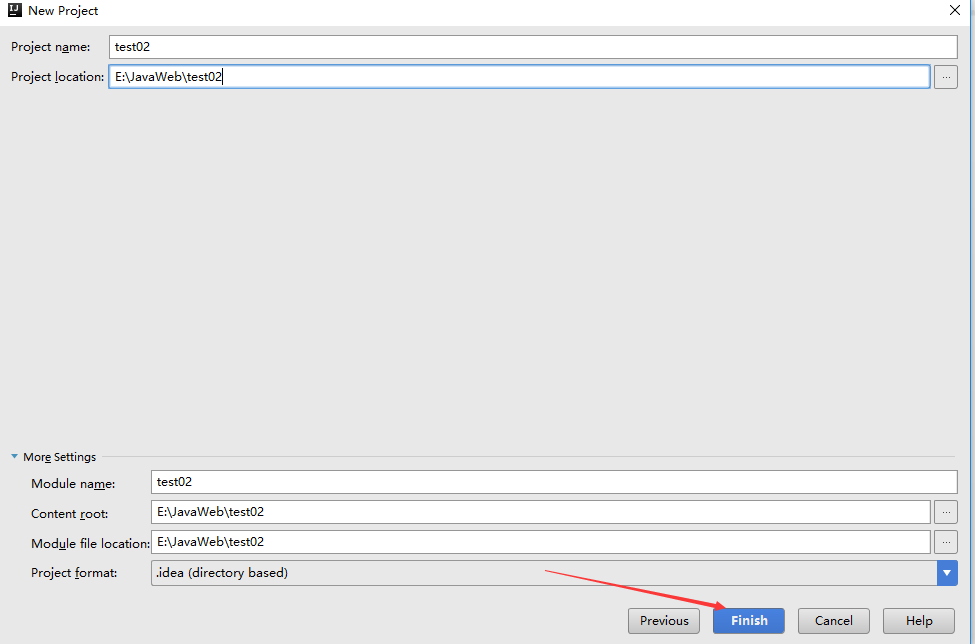
Task: Open the Help button
Action: click(919, 621)
